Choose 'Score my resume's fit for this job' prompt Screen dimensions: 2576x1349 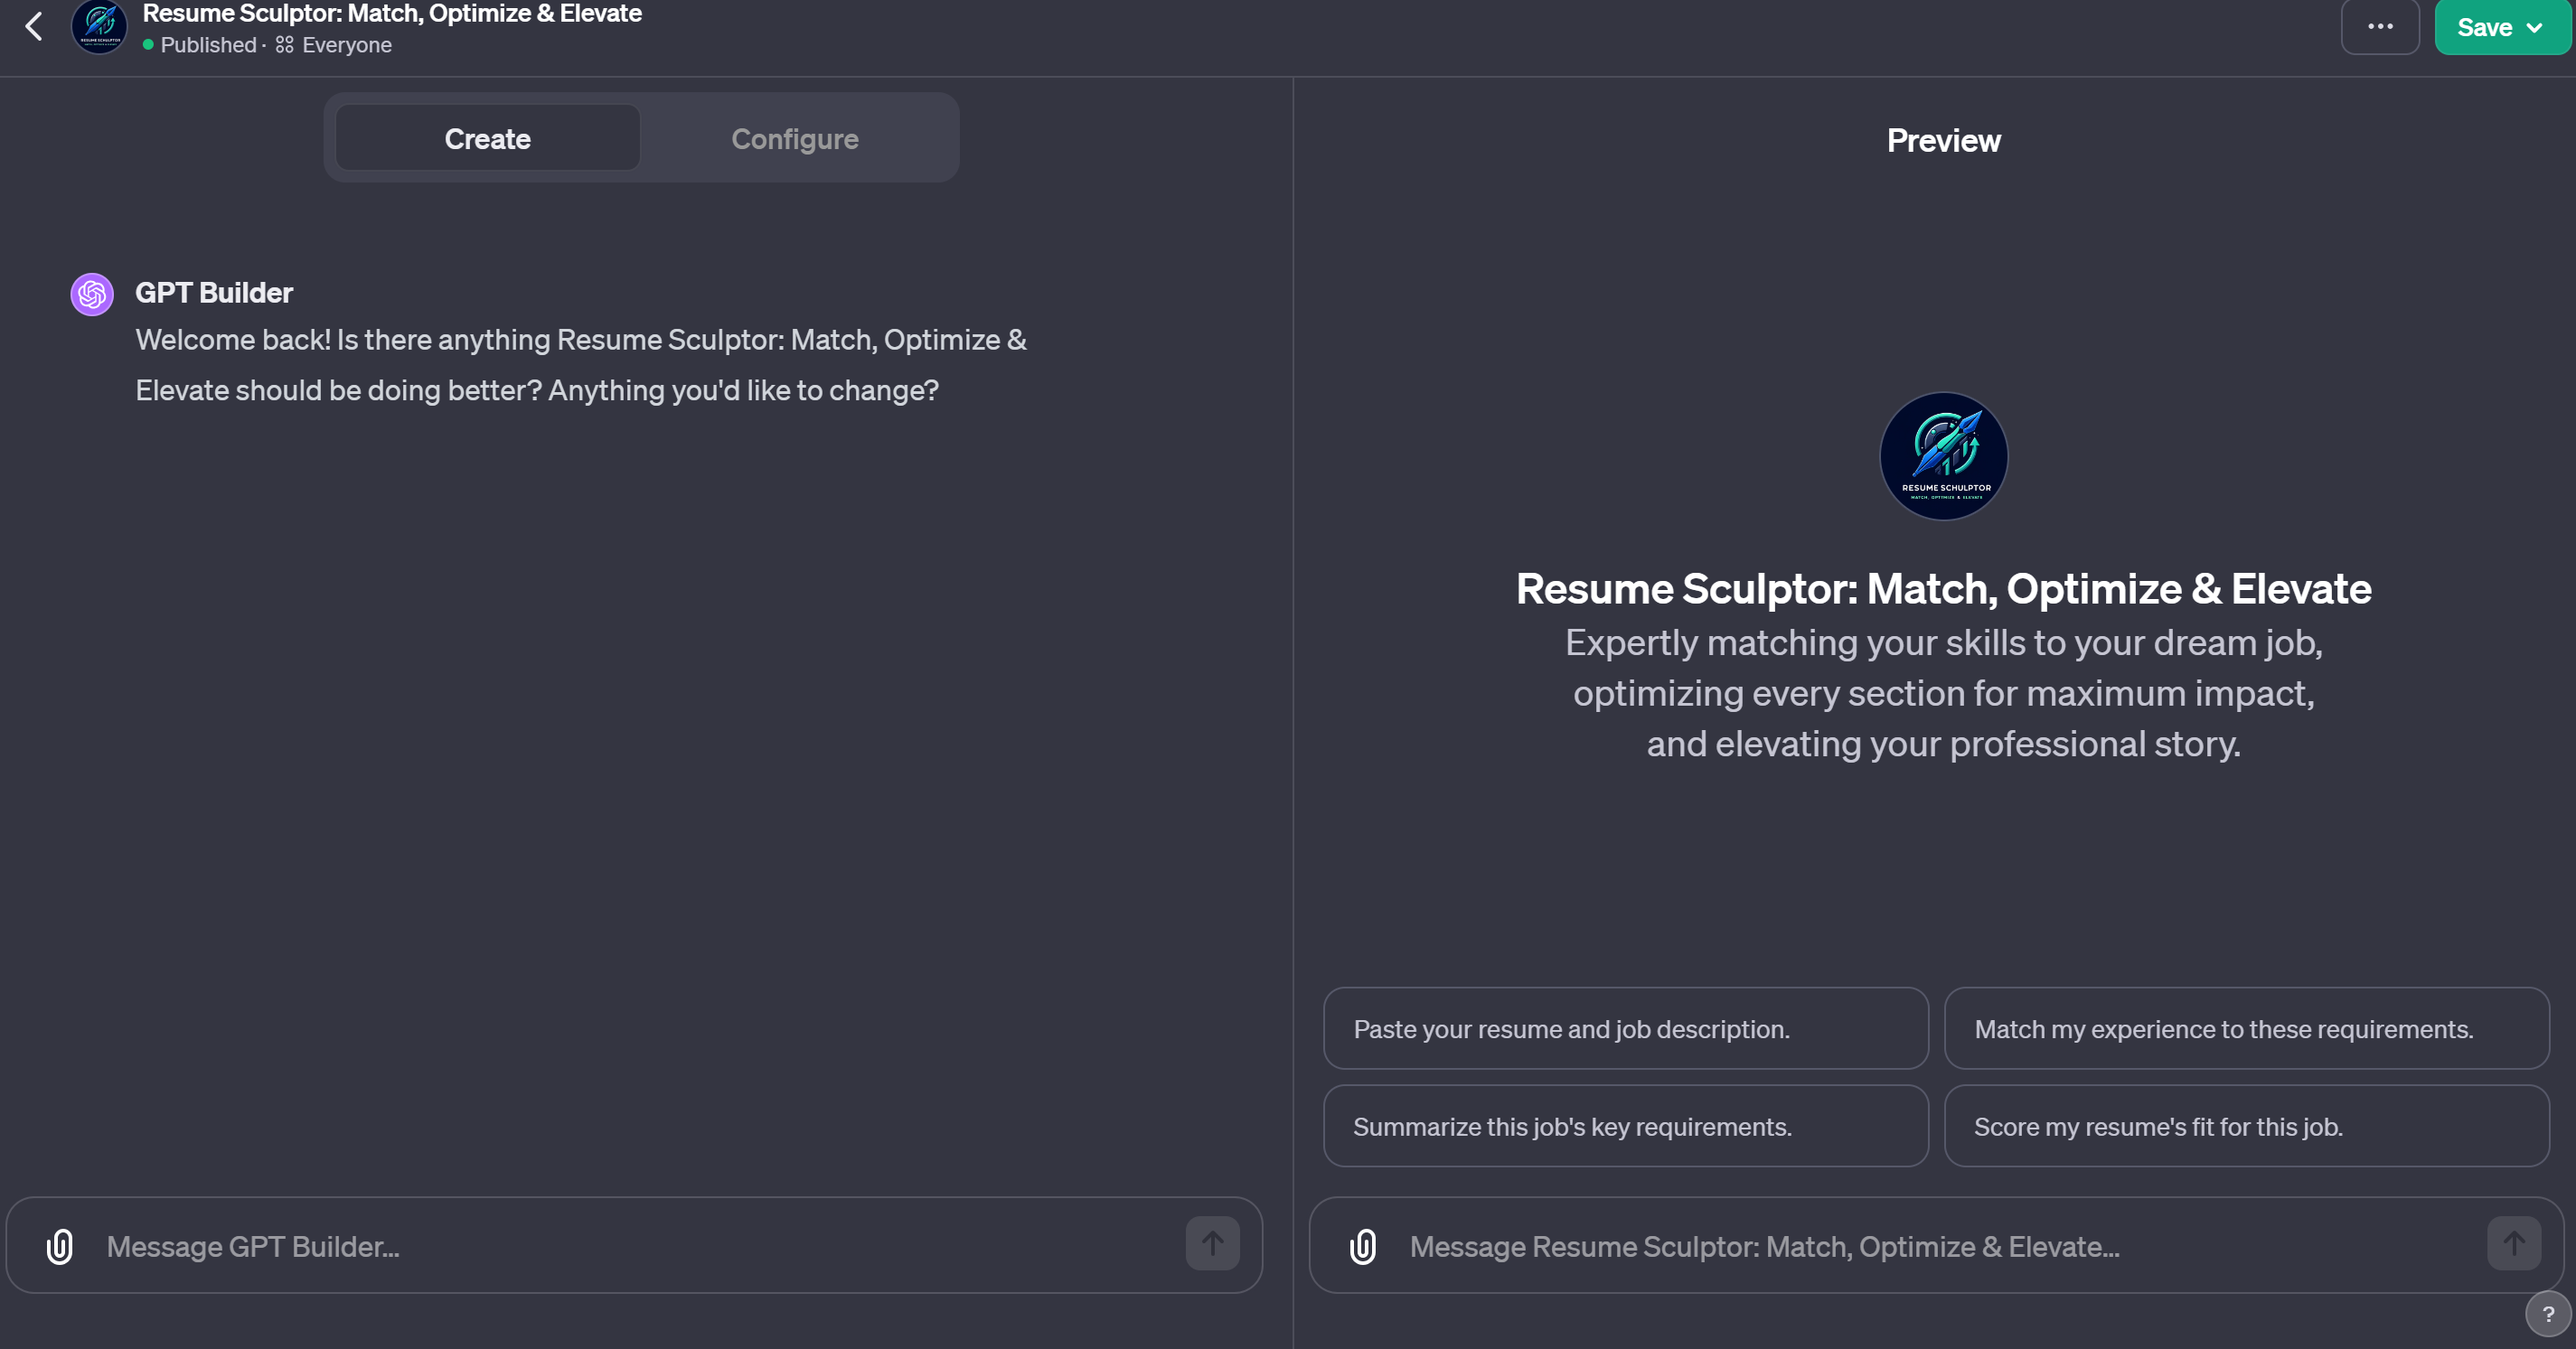tap(2246, 1127)
